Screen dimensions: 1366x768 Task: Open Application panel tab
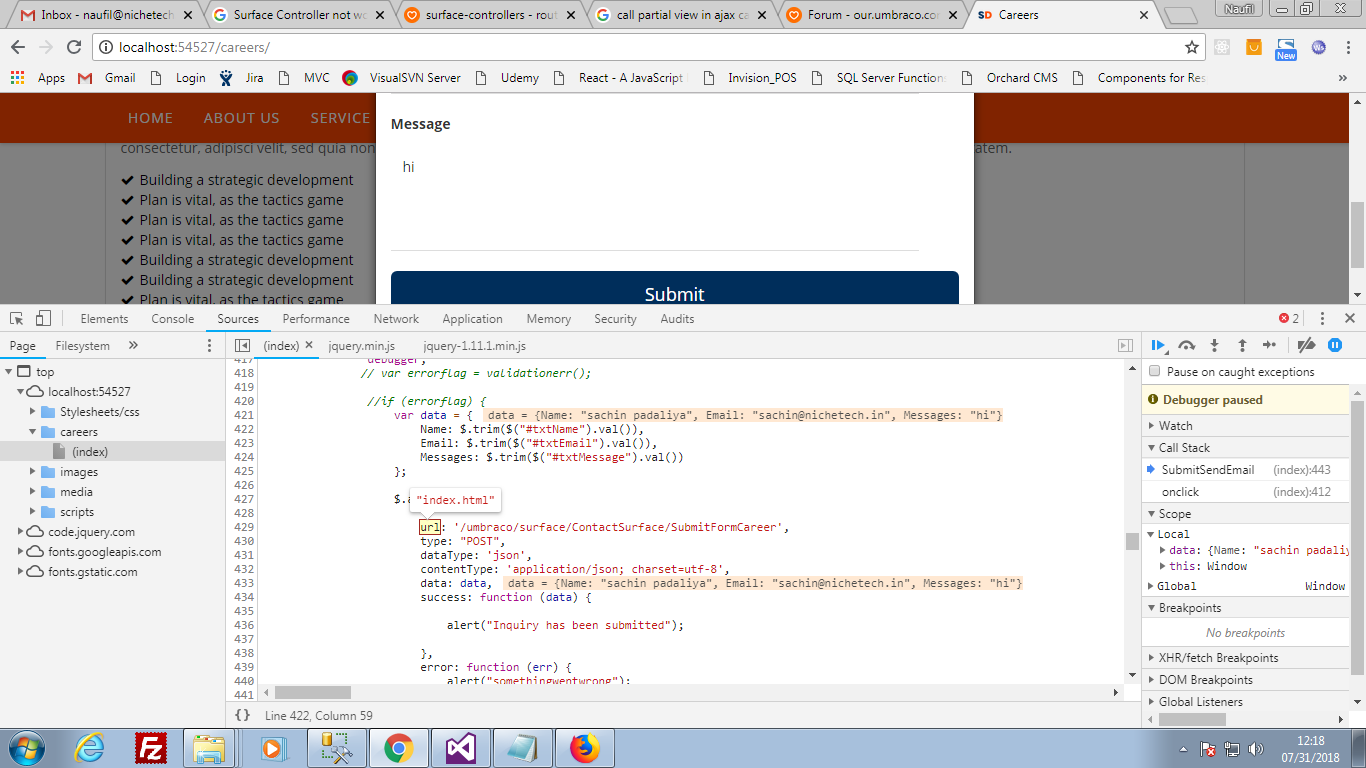coord(472,318)
